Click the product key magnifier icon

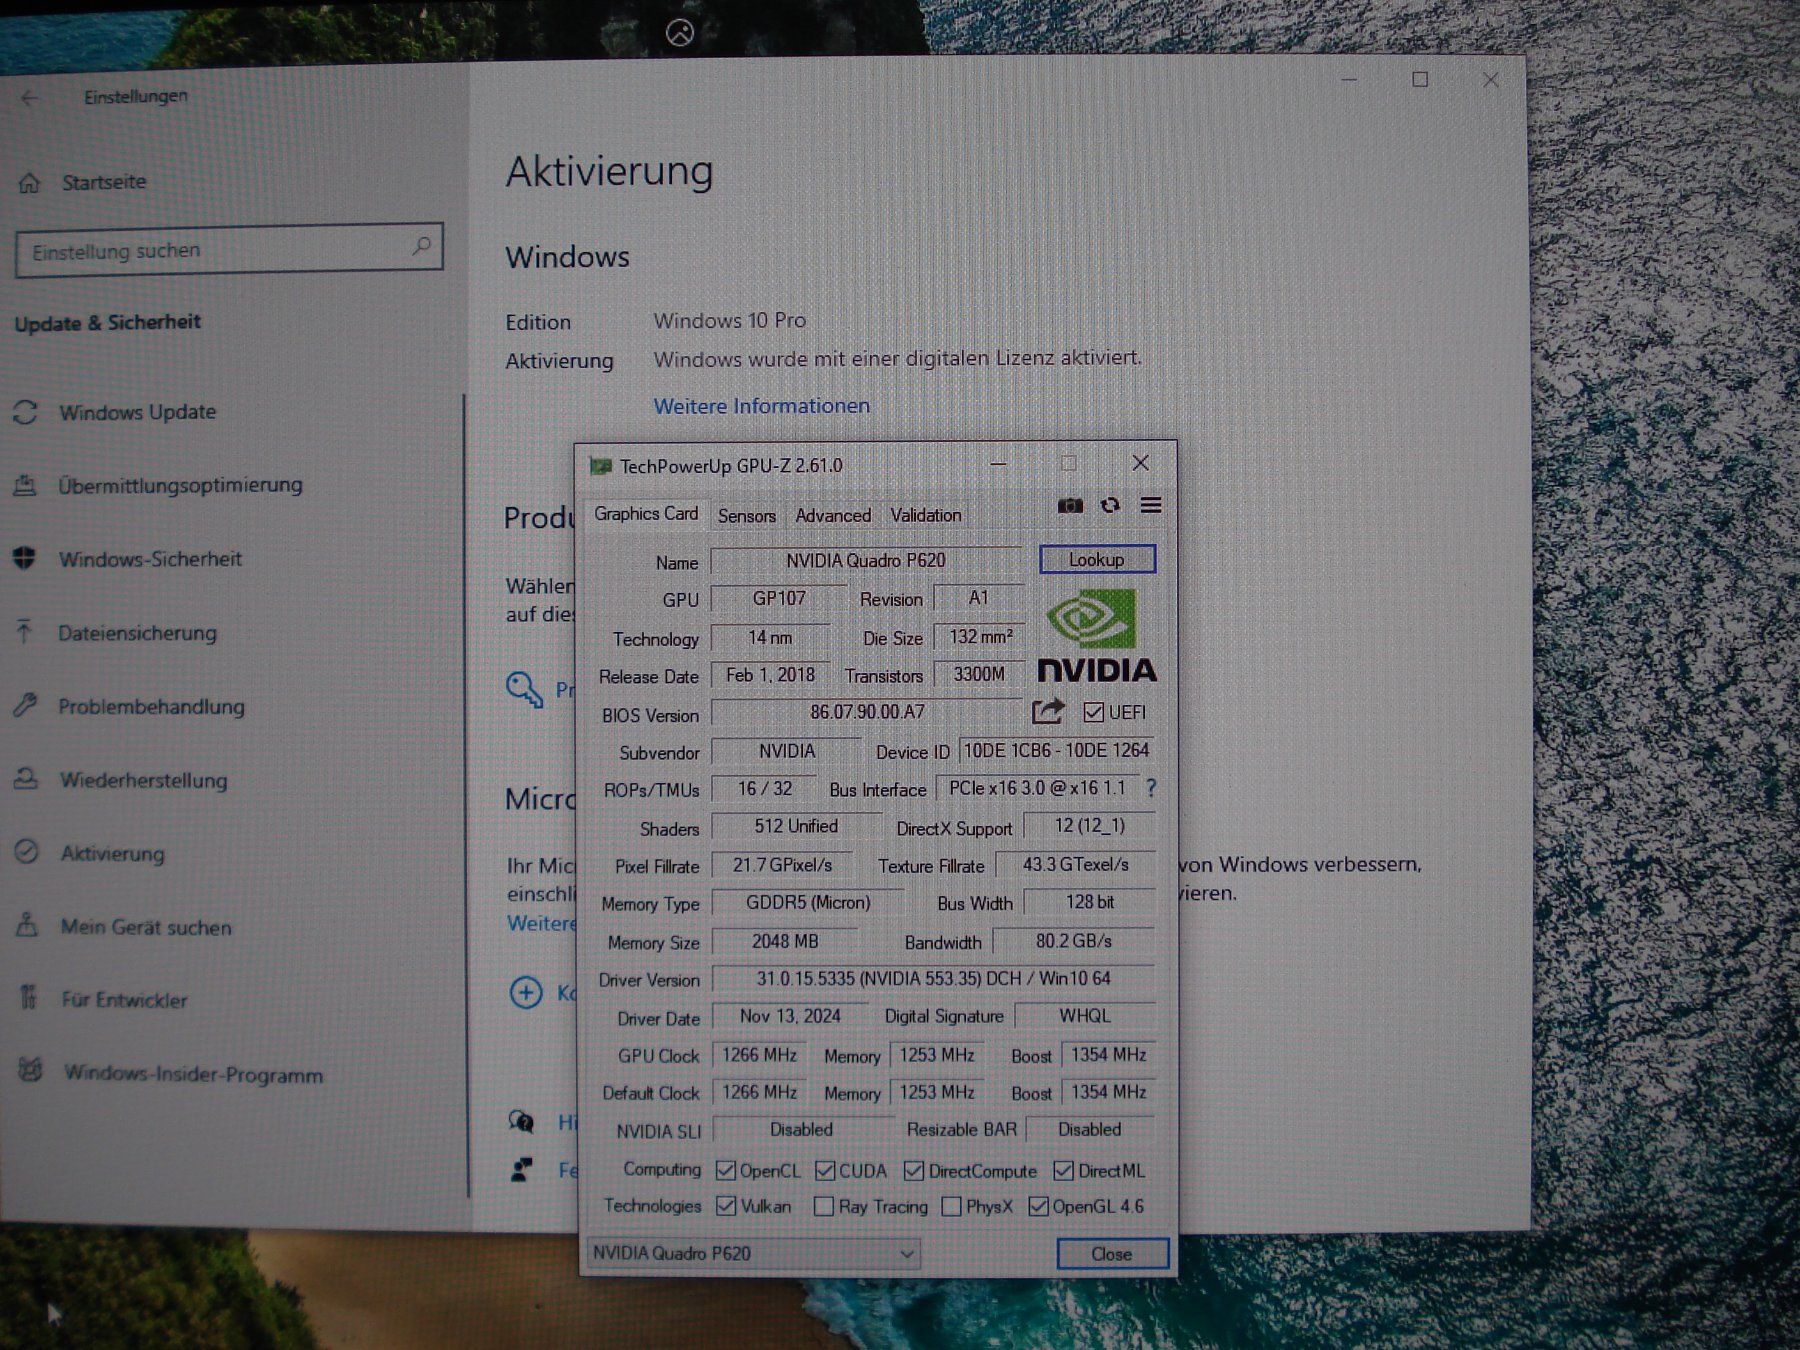tap(524, 689)
